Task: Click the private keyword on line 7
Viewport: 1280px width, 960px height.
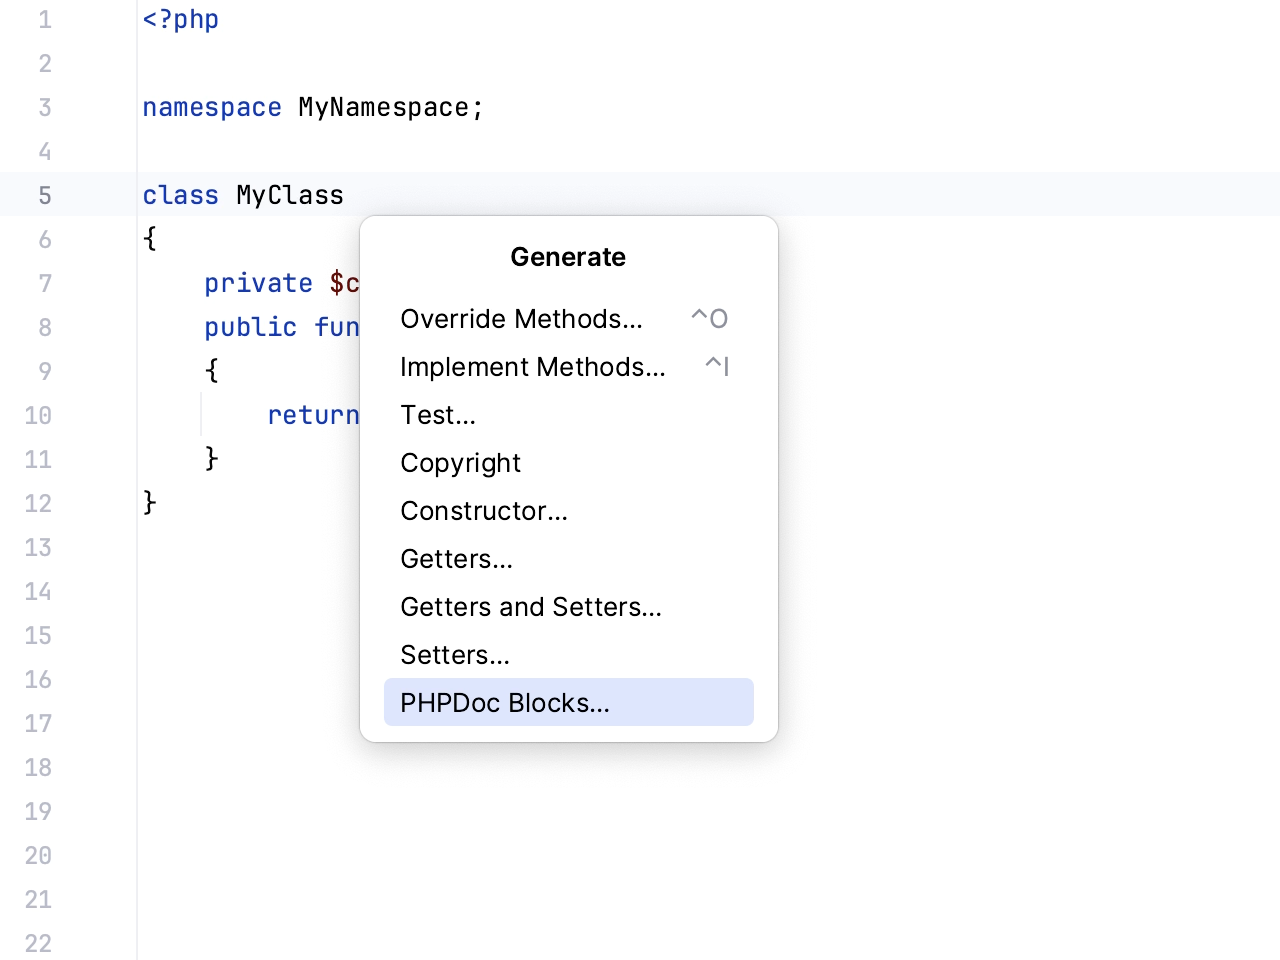Action: click(258, 283)
